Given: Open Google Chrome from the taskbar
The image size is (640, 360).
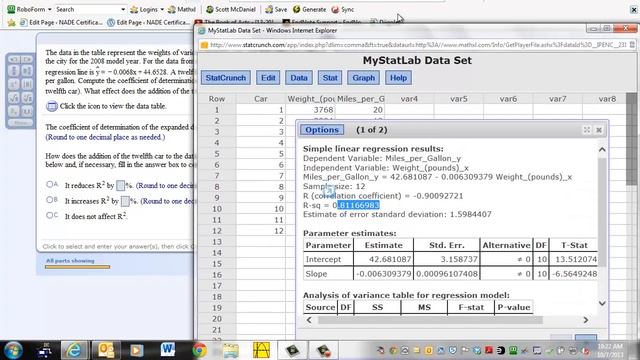Looking at the screenshot, I should [x=199, y=350].
